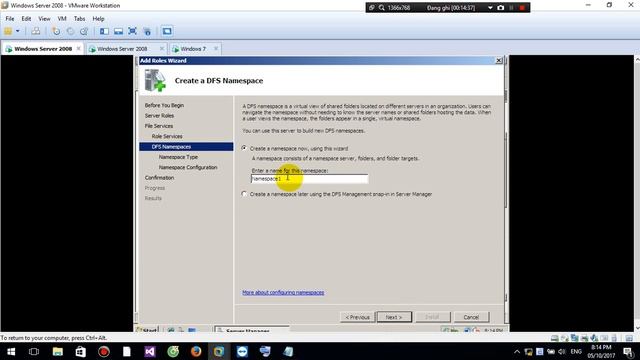
Task: Open Task View on the host taskbar
Action: coord(34,351)
